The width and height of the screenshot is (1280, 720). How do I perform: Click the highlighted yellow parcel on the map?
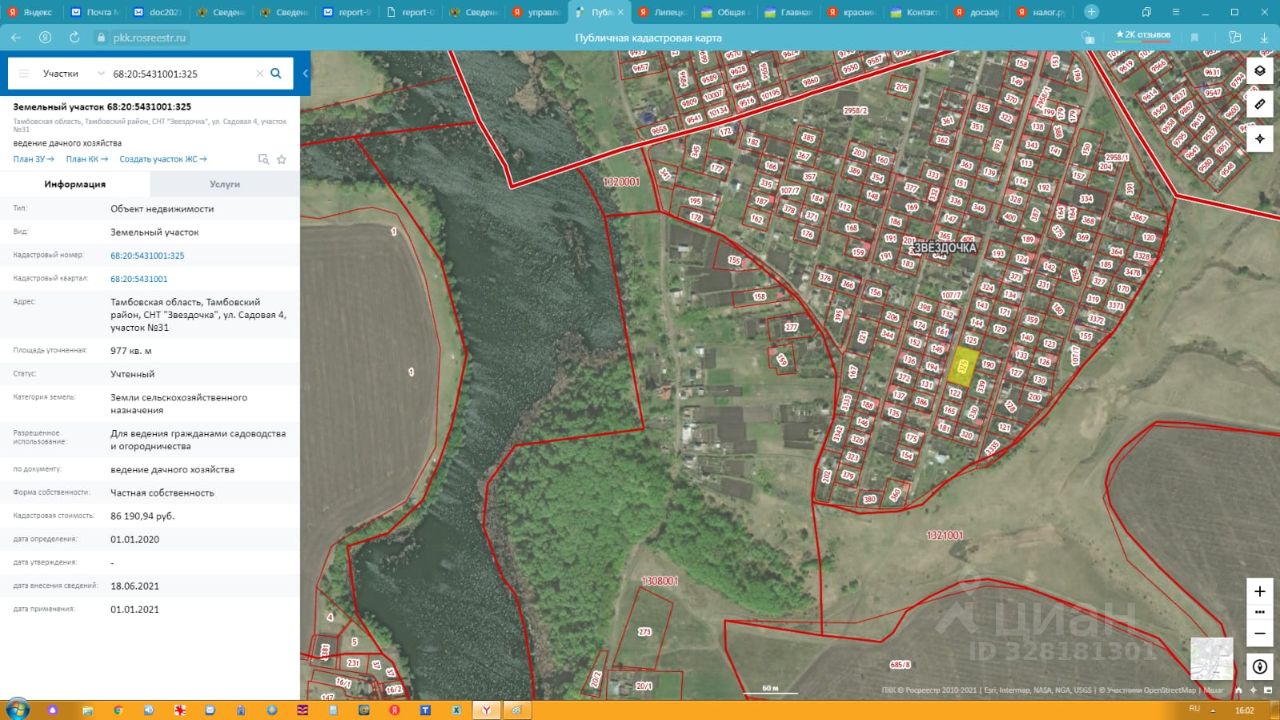pyautogui.click(x=963, y=367)
